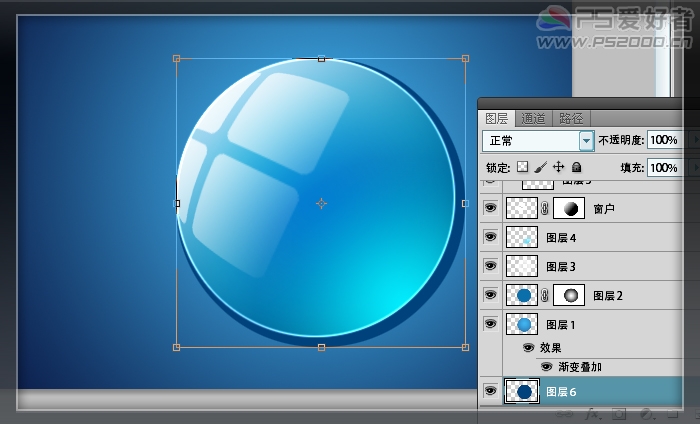This screenshot has height=424, width=700.
Task: Toggle 效果 effects visibility eye
Action: [x=529, y=348]
